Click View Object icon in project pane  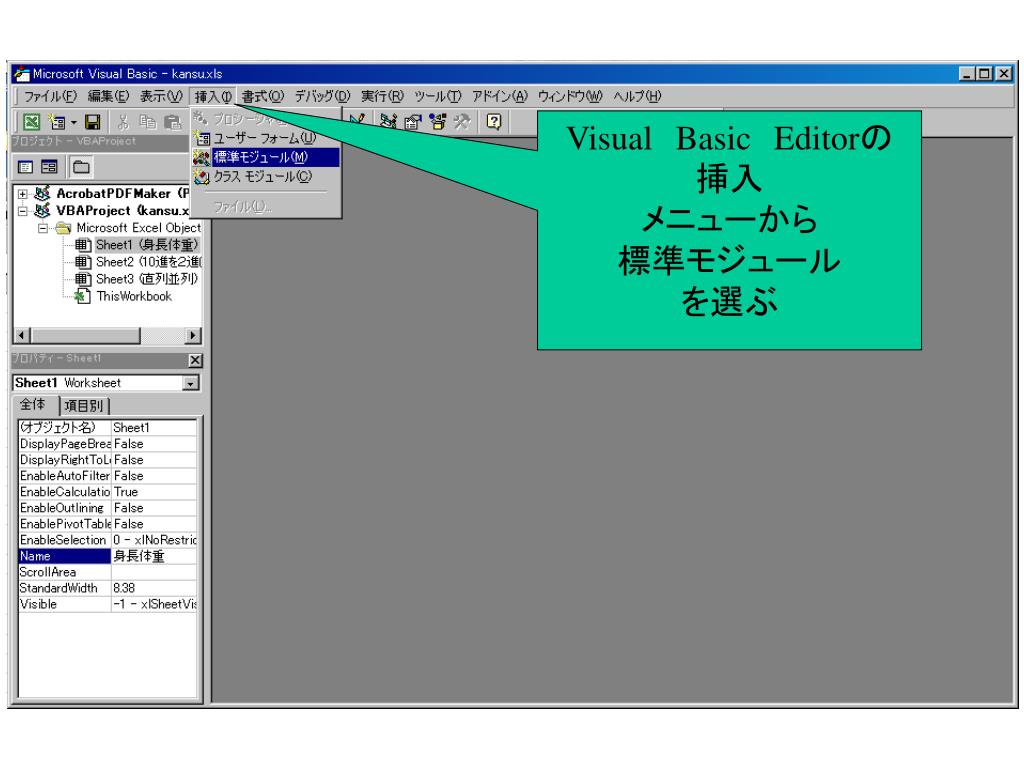(x=50, y=167)
